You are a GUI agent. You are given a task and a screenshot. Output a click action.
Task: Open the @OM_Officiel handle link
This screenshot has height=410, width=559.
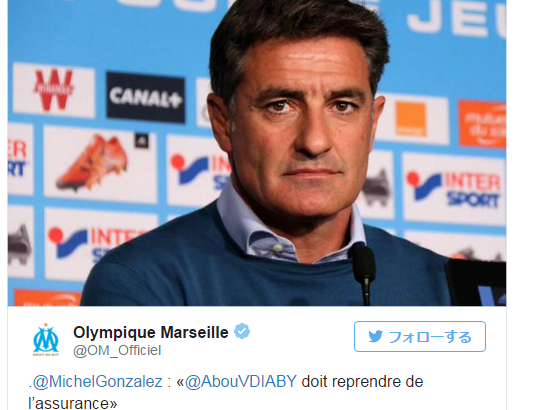click(117, 350)
